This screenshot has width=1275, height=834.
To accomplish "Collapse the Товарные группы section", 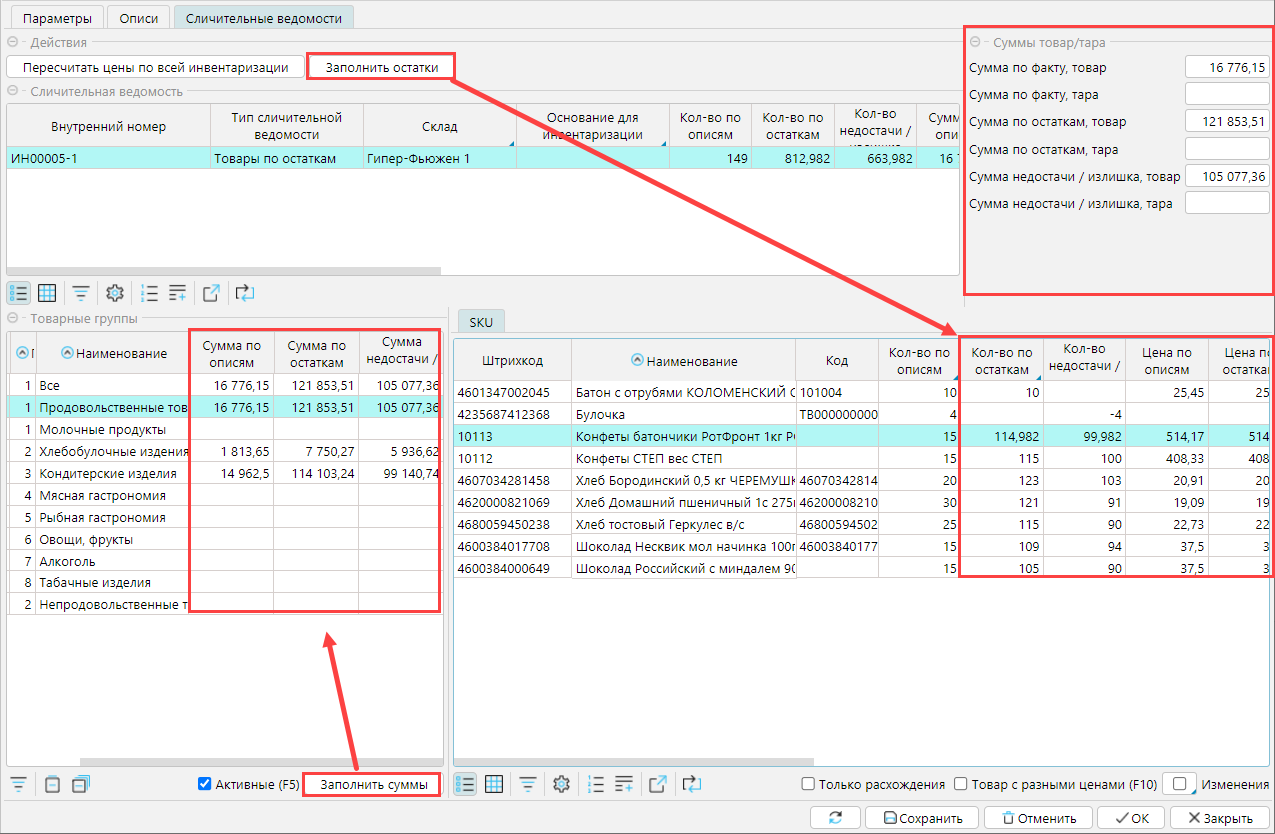I will click(x=14, y=319).
